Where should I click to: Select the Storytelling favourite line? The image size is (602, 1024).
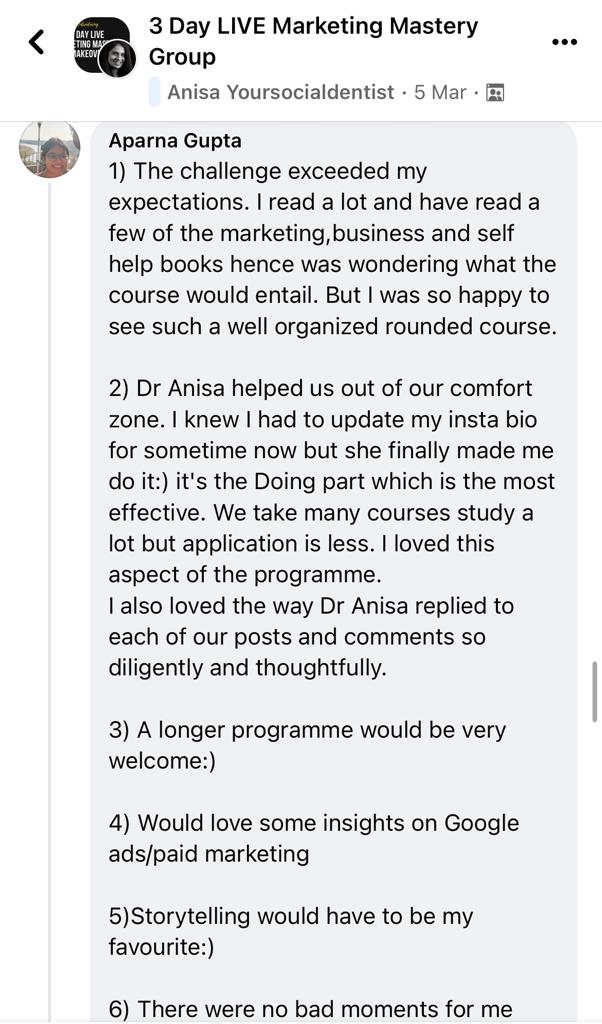pos(290,931)
